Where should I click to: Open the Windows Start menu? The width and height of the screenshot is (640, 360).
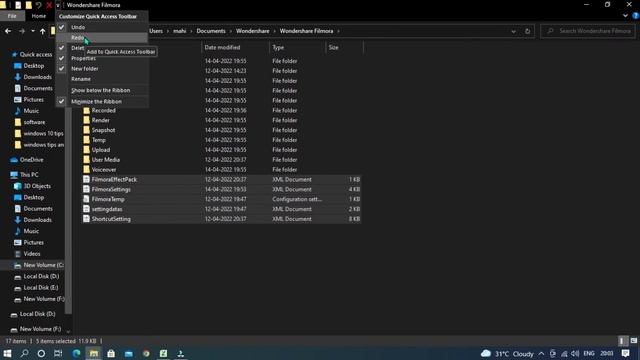[x=7, y=353]
